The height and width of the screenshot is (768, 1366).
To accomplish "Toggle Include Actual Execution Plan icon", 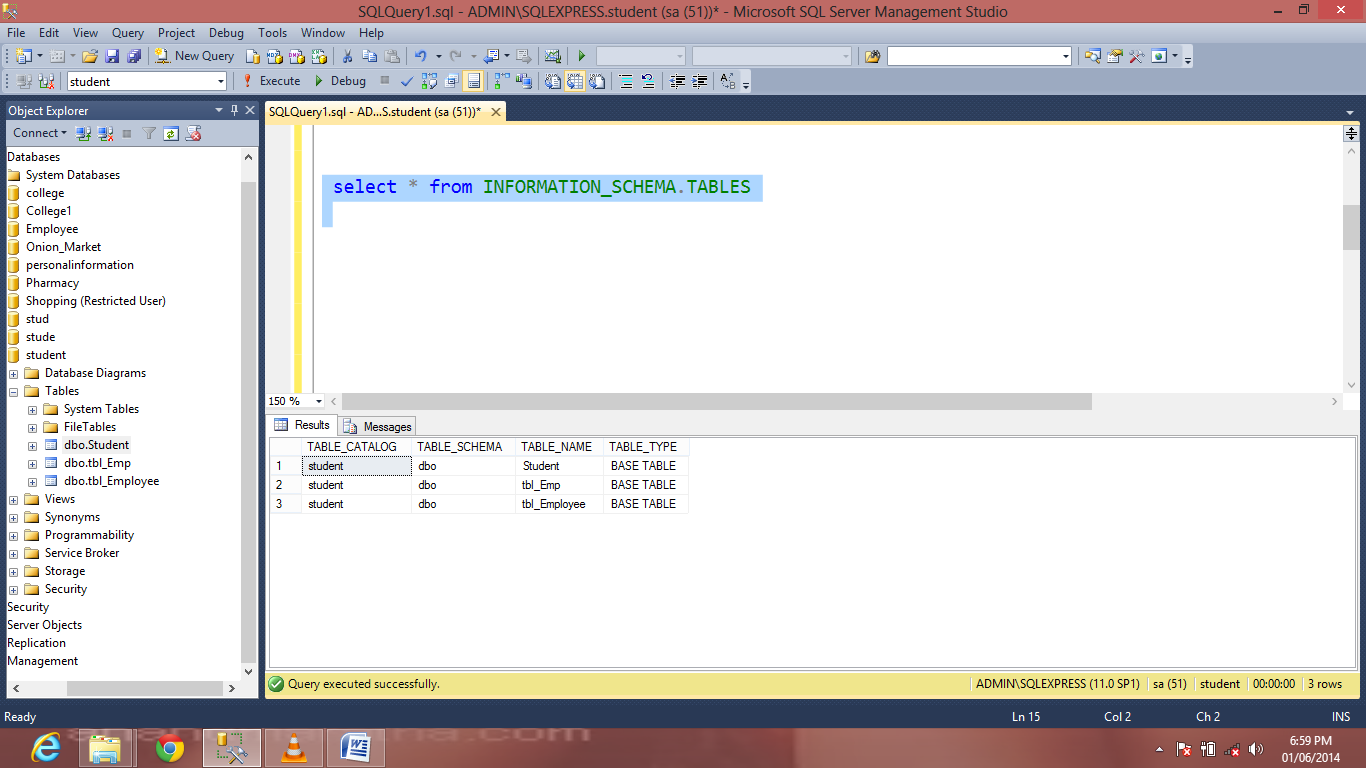I will click(502, 81).
